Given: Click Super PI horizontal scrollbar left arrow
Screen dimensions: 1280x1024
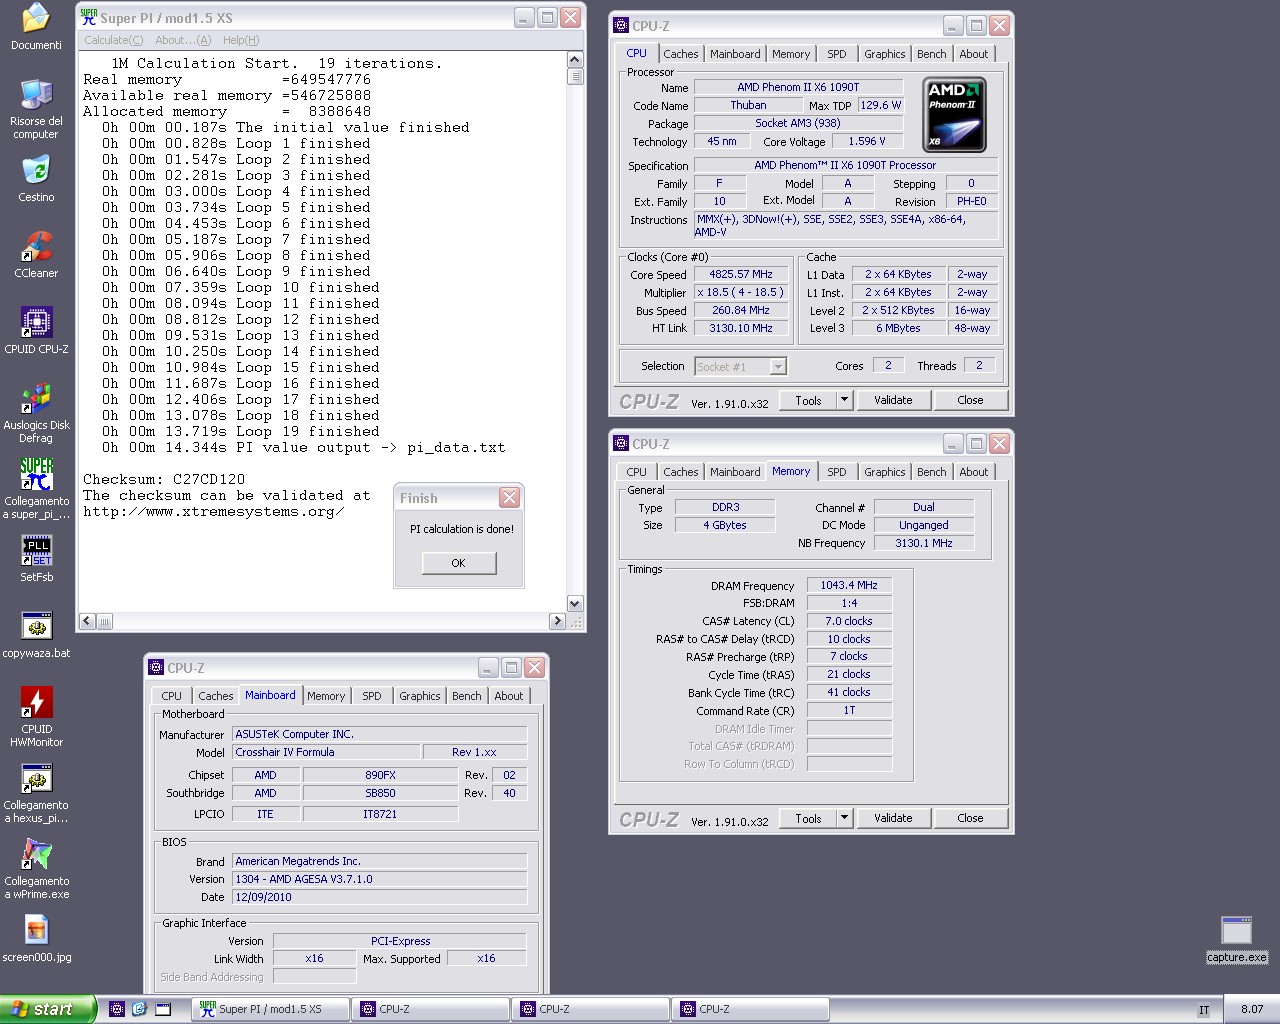Looking at the screenshot, I should tap(87, 621).
